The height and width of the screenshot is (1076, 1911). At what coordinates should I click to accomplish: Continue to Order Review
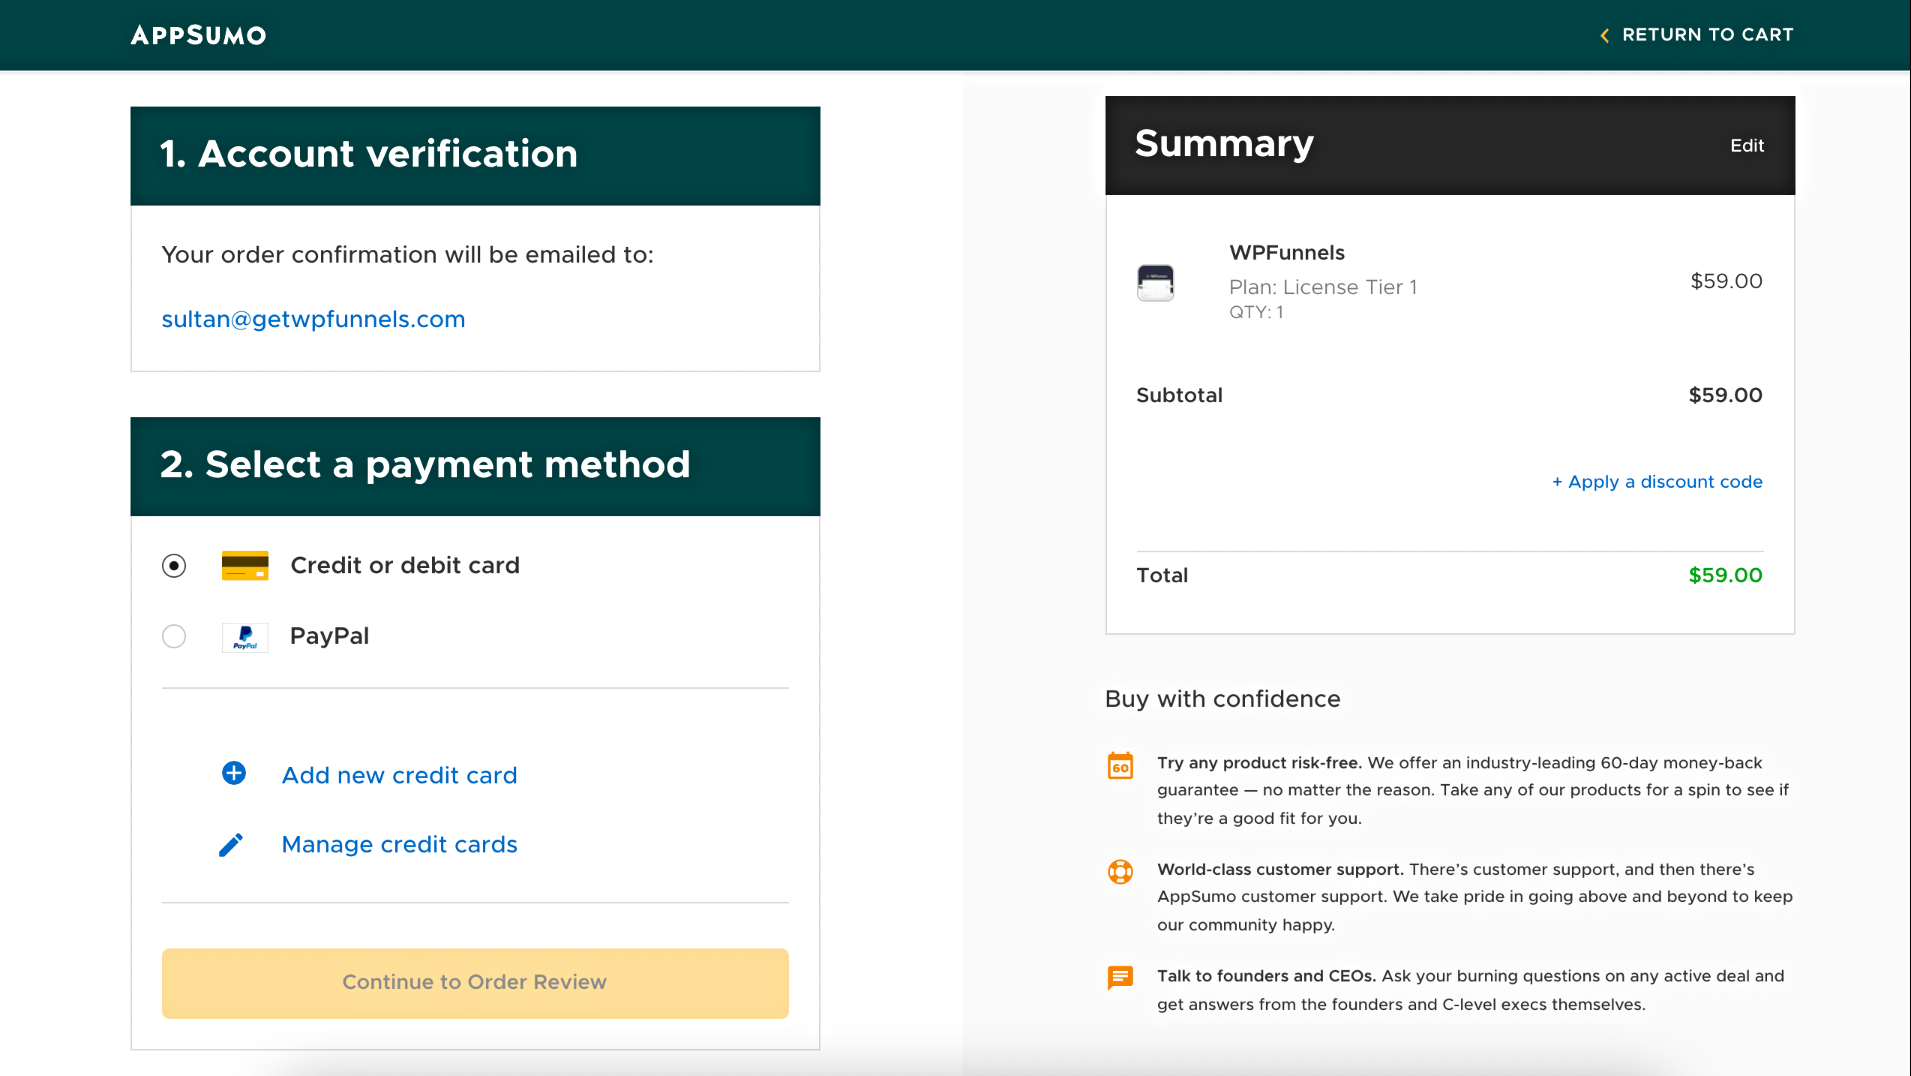point(475,983)
